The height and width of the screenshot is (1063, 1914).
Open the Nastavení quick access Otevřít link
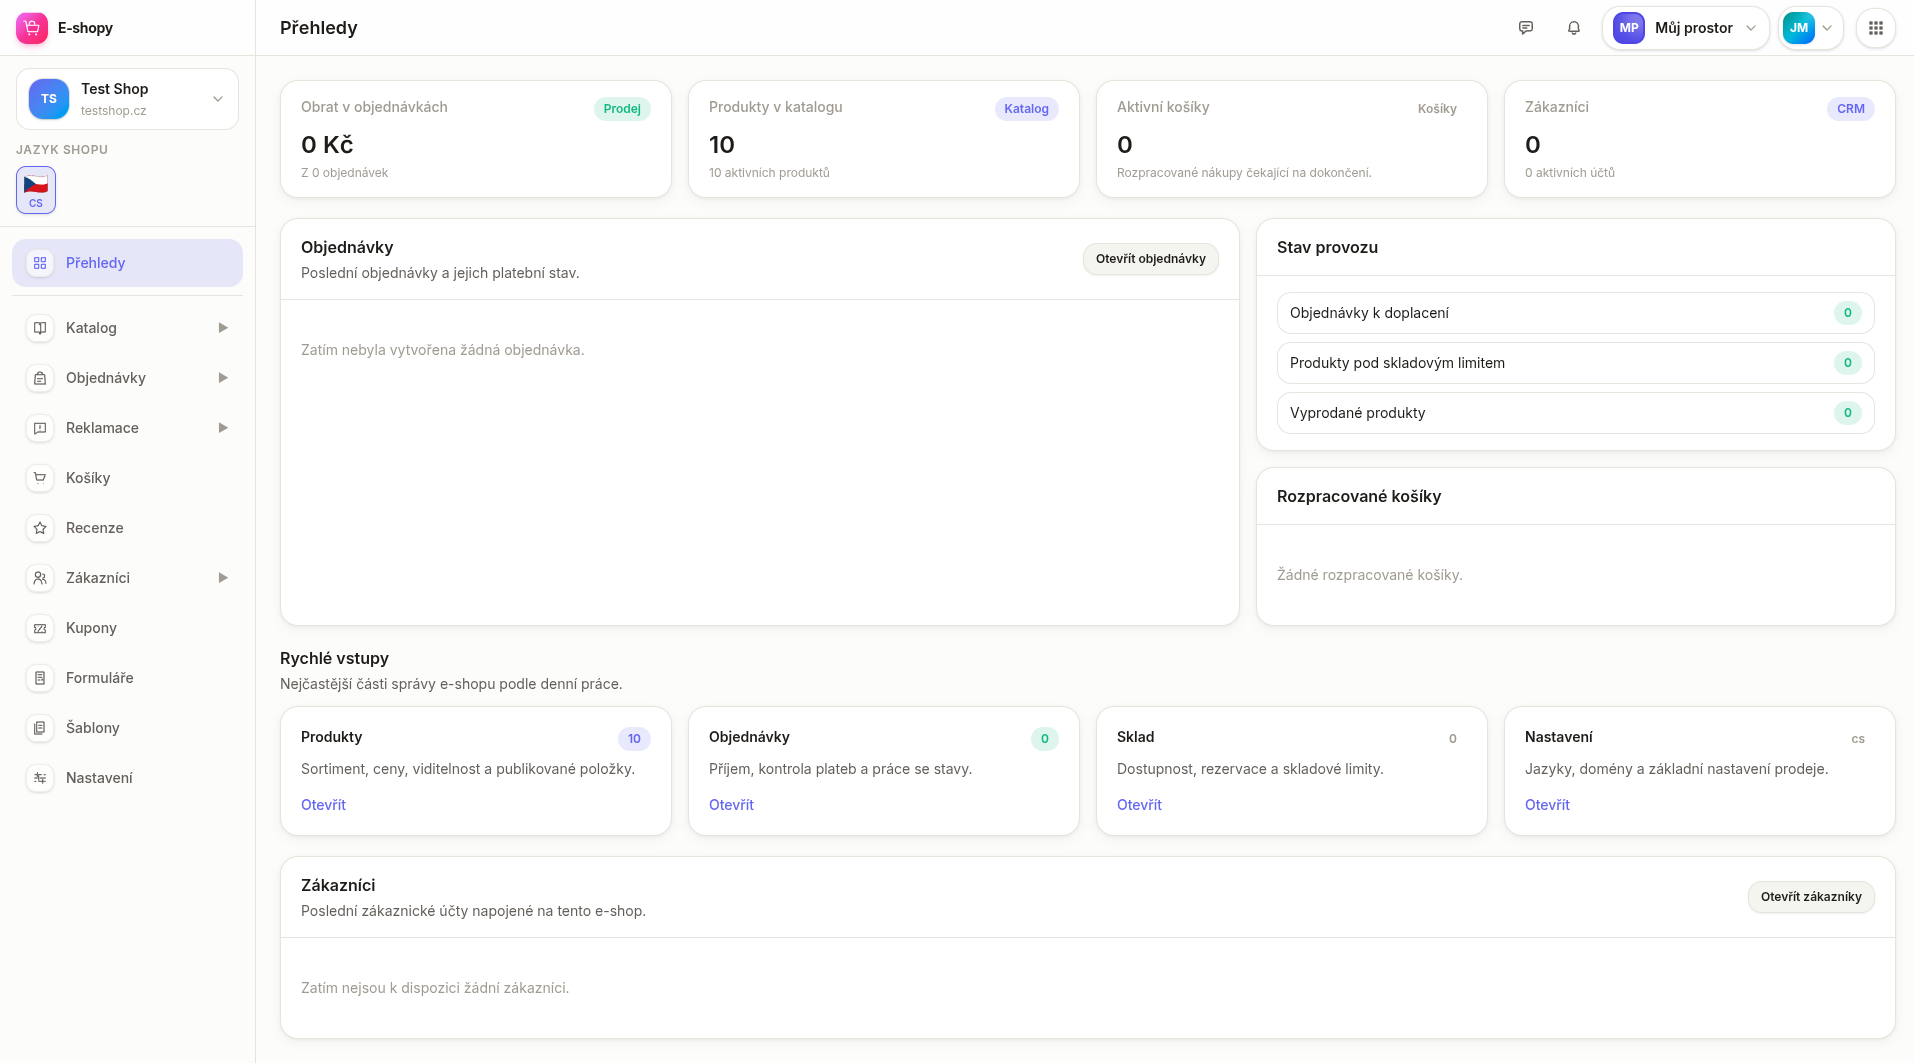1547,805
